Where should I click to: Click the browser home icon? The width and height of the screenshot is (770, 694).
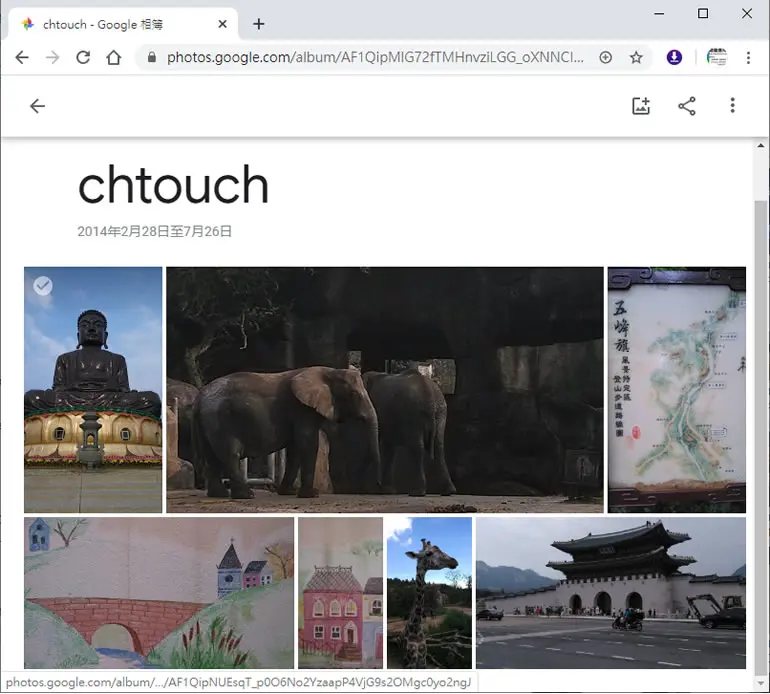coord(113,57)
